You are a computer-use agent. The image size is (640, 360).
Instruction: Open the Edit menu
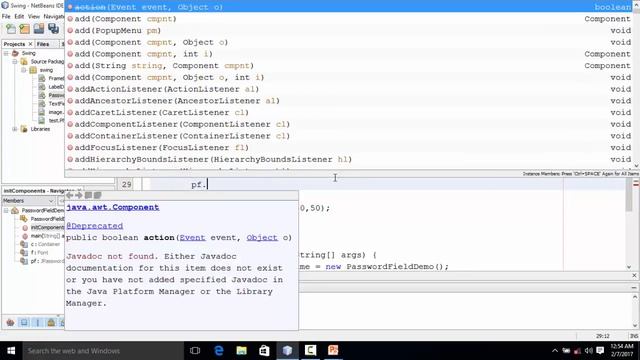(19, 16)
